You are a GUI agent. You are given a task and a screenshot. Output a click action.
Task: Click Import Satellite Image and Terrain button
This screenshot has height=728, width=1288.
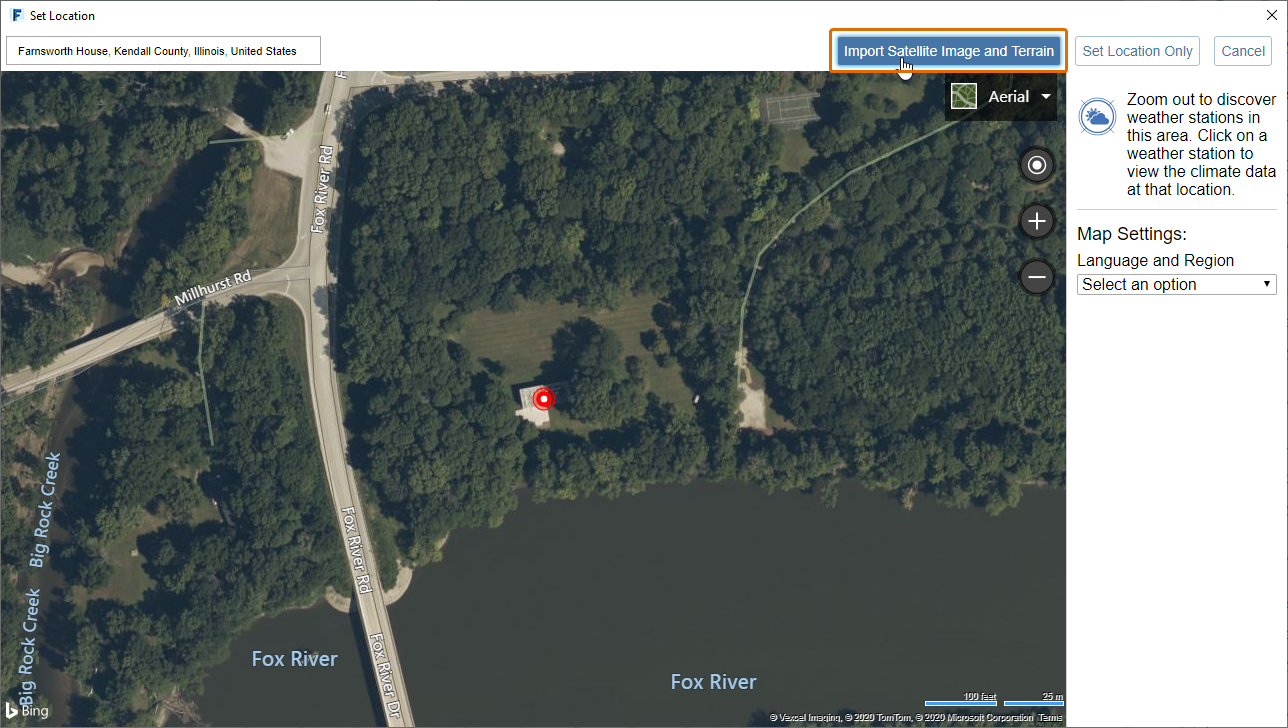[949, 51]
